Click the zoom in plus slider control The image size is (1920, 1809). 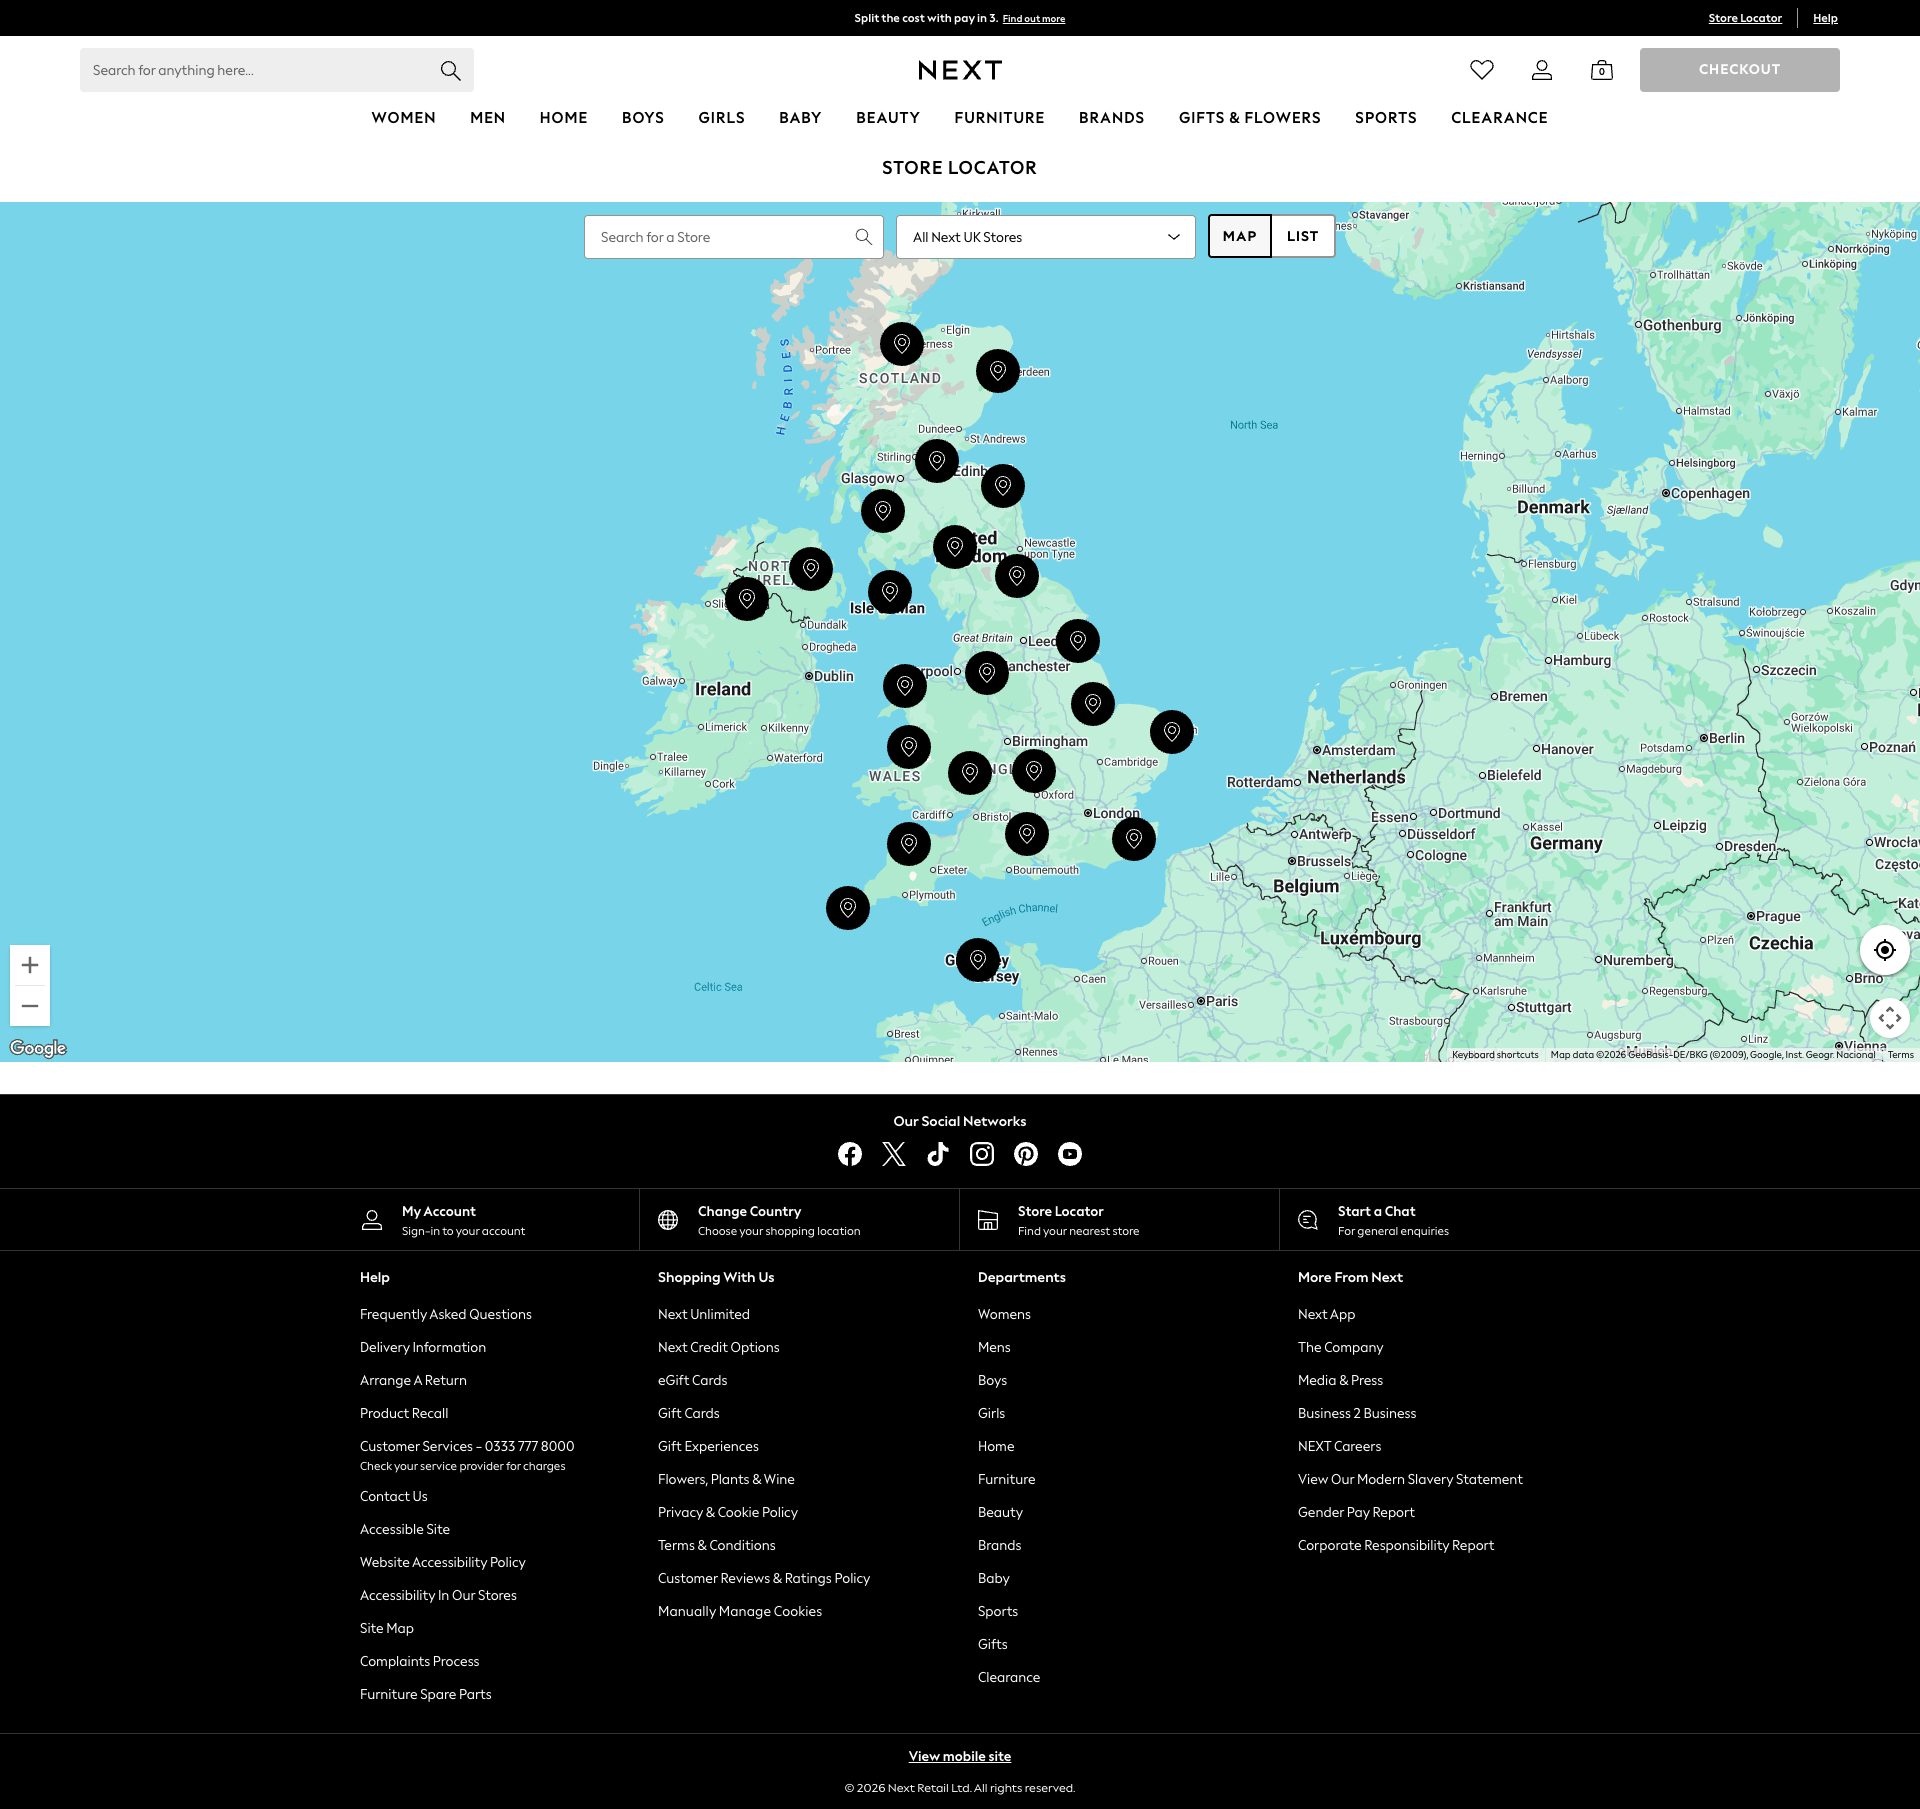point(30,964)
